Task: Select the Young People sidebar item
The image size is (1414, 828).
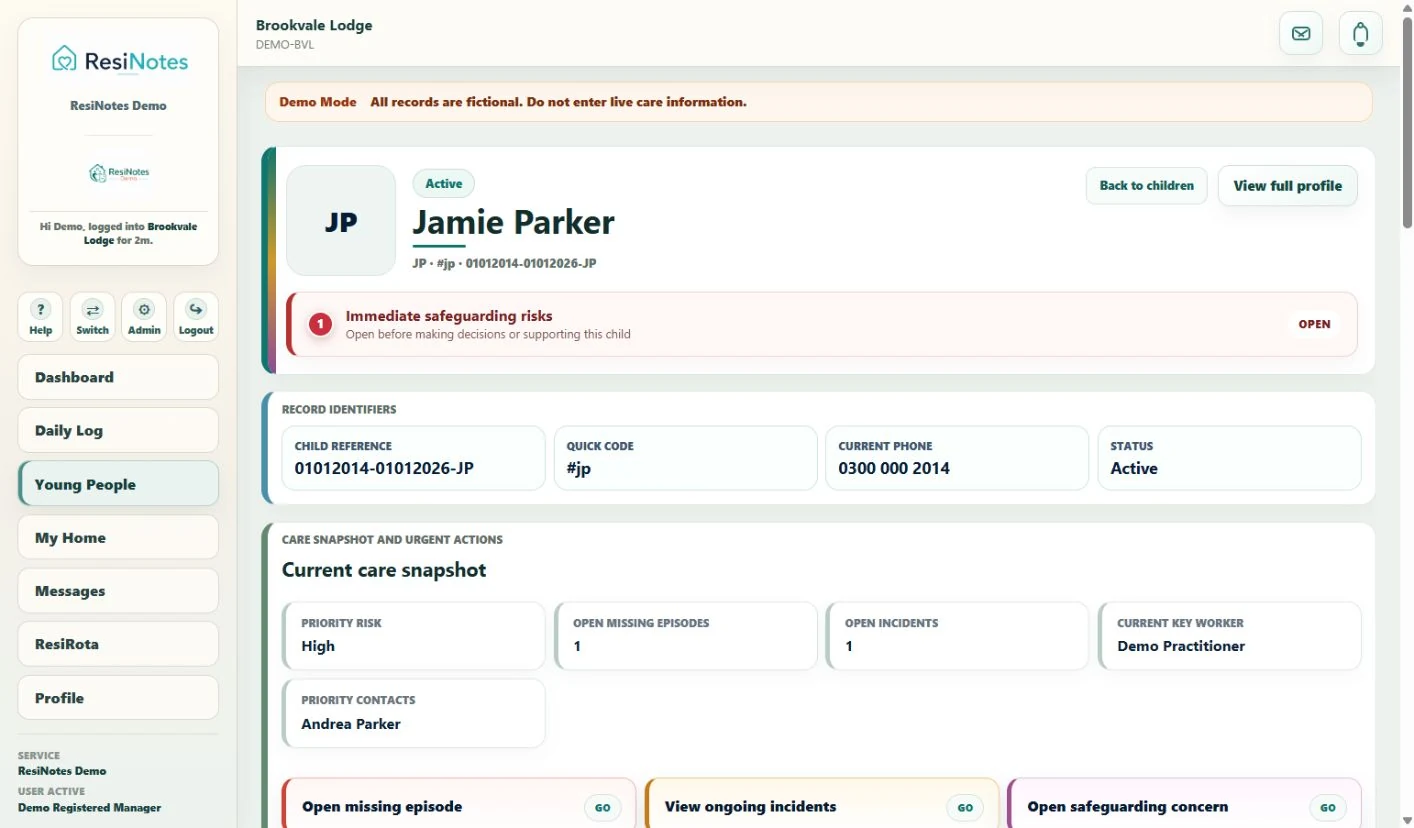Action: point(118,484)
